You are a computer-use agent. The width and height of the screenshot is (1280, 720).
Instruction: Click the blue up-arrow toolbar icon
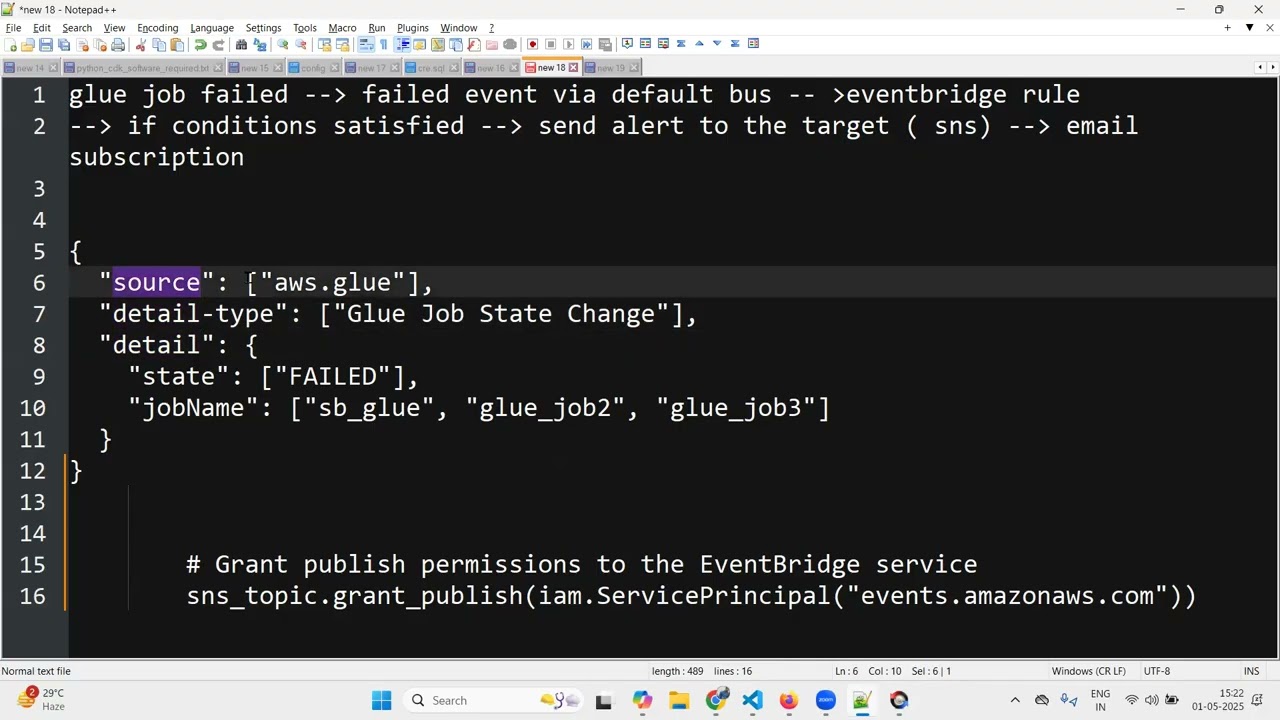coord(699,44)
